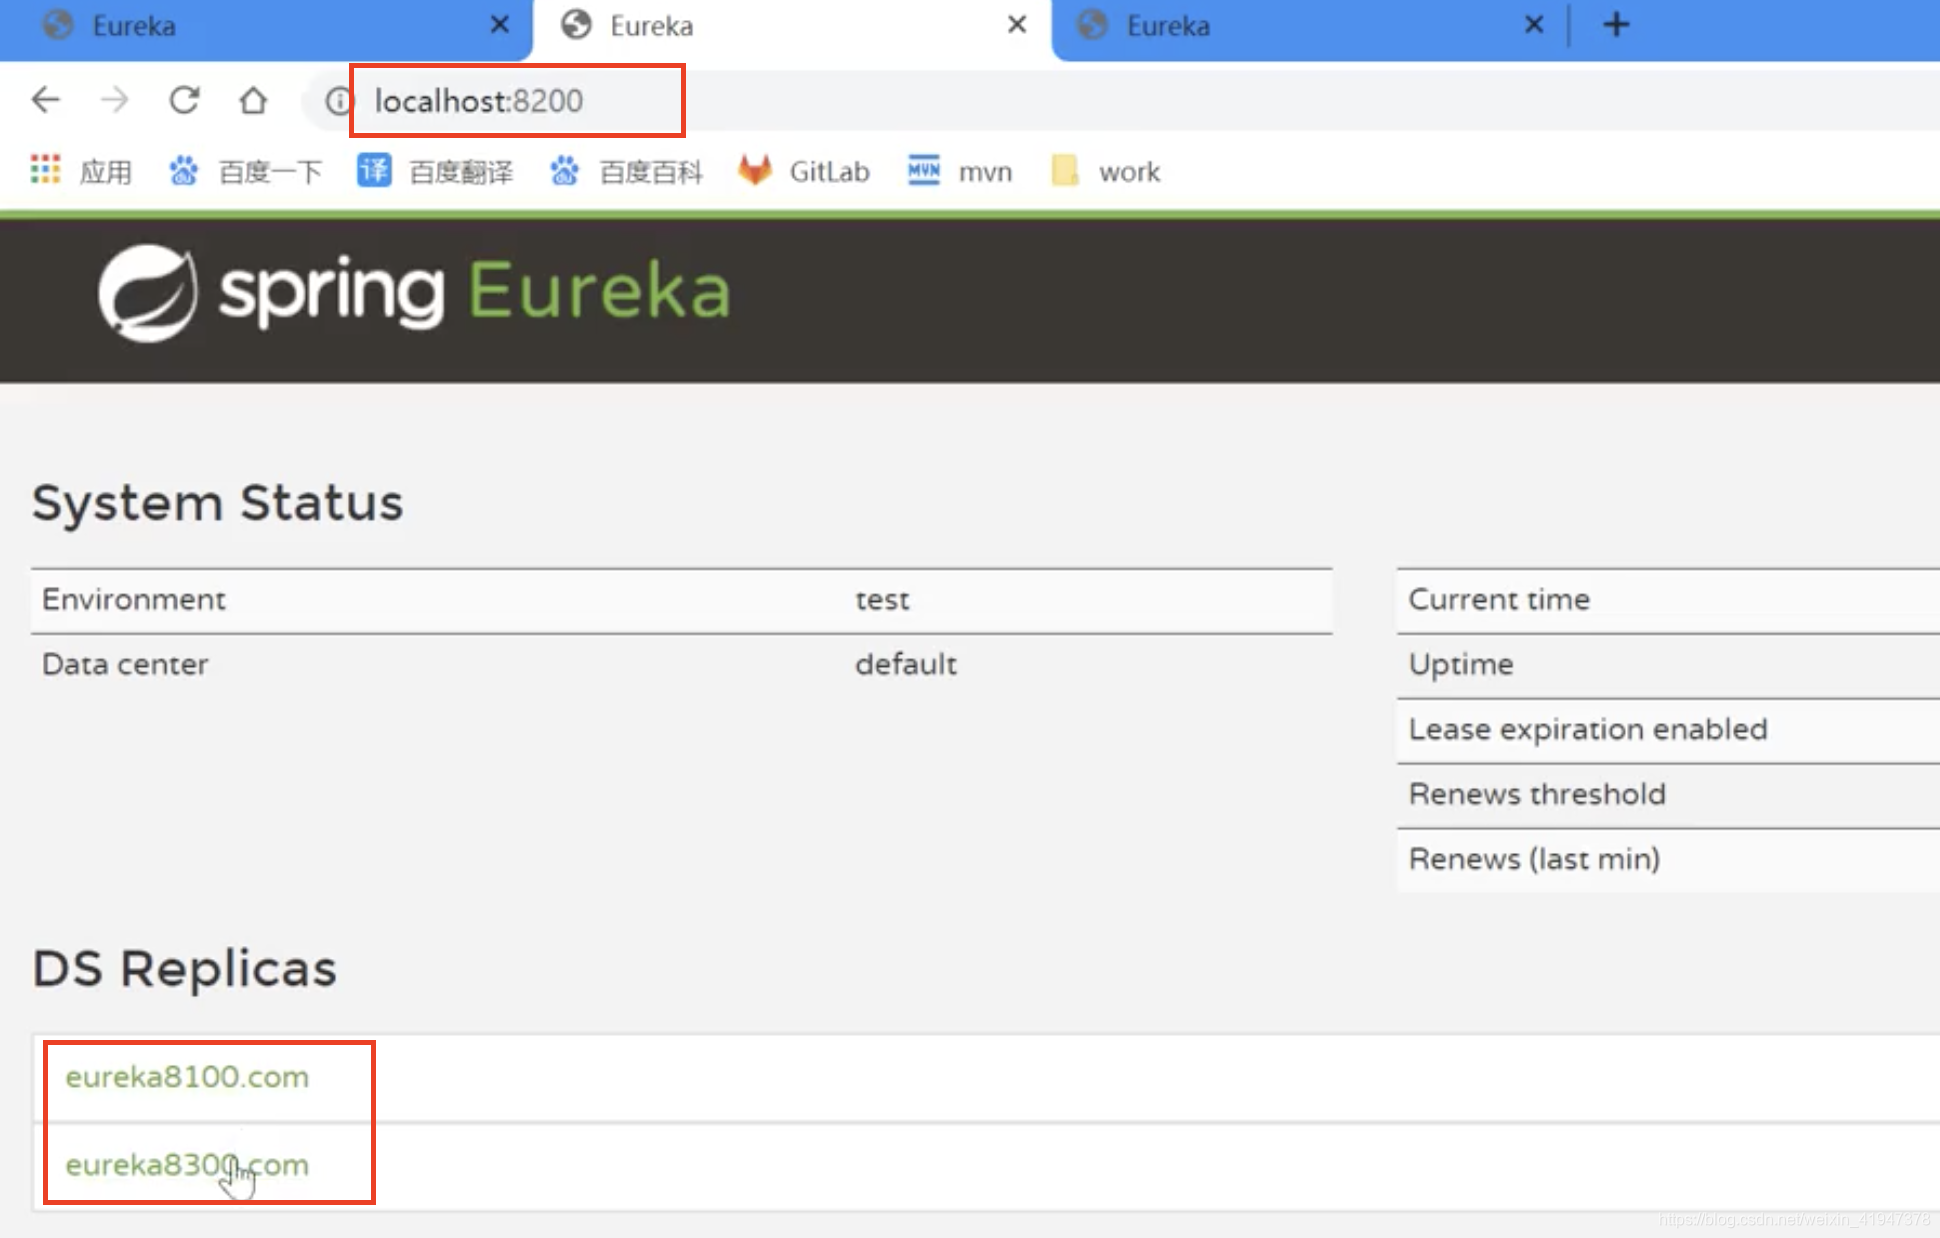Go back with the browser back arrow
Image resolution: width=1940 pixels, height=1238 pixels.
coord(46,100)
